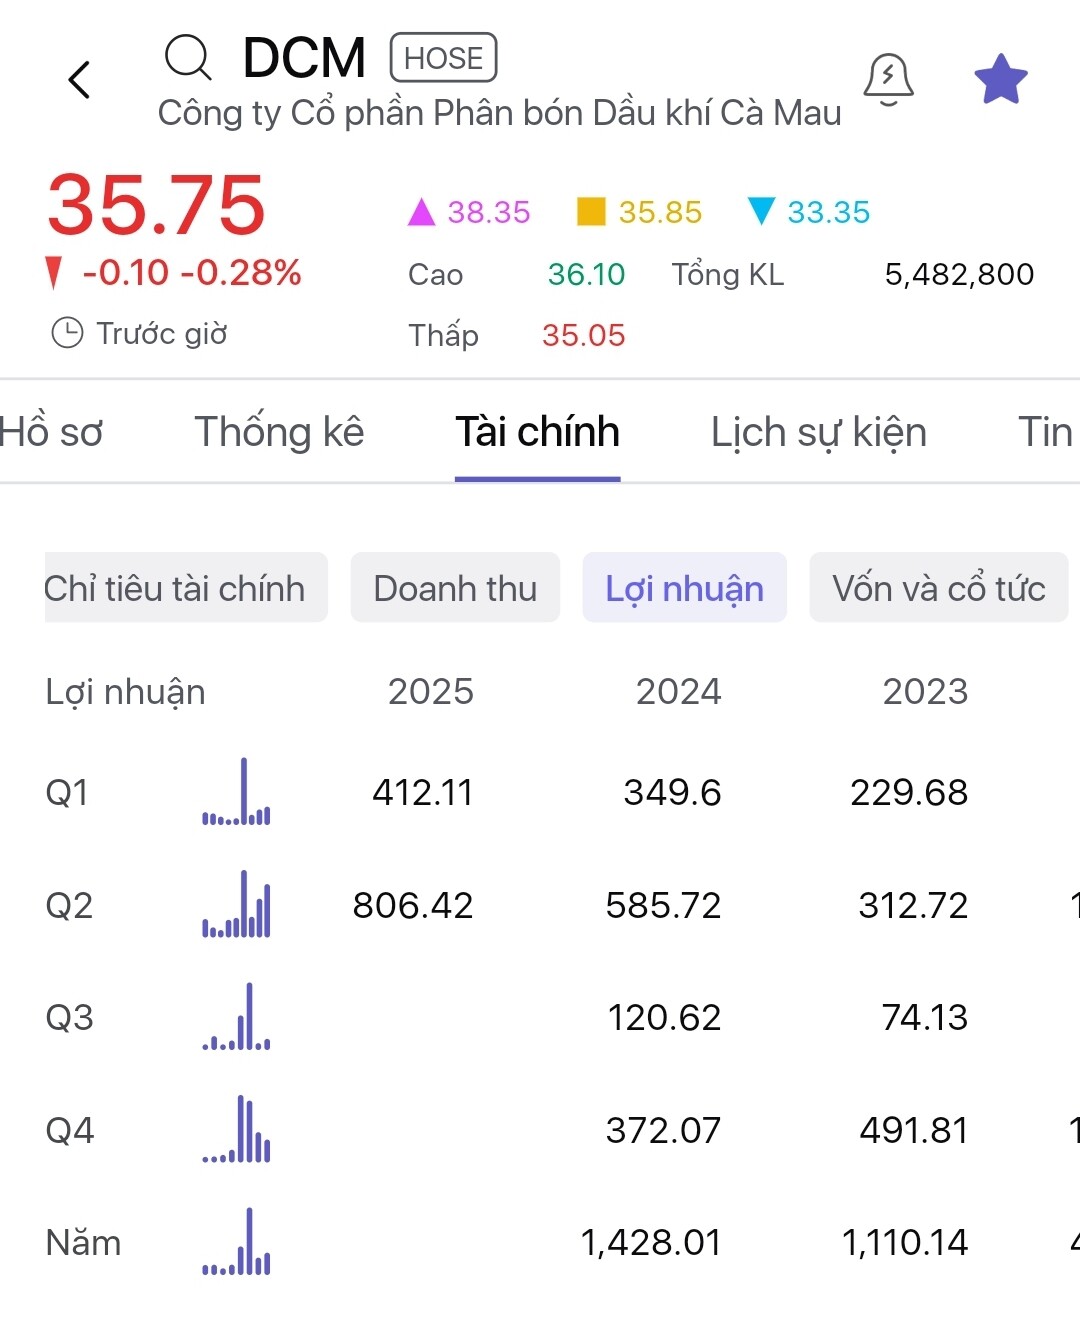Switch to the Hồ sơ tab
This screenshot has width=1080, height=1344.
tap(52, 433)
